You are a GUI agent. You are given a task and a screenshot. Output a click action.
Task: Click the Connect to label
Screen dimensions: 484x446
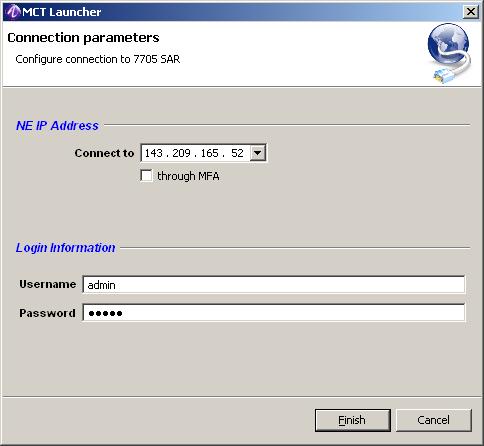click(104, 153)
